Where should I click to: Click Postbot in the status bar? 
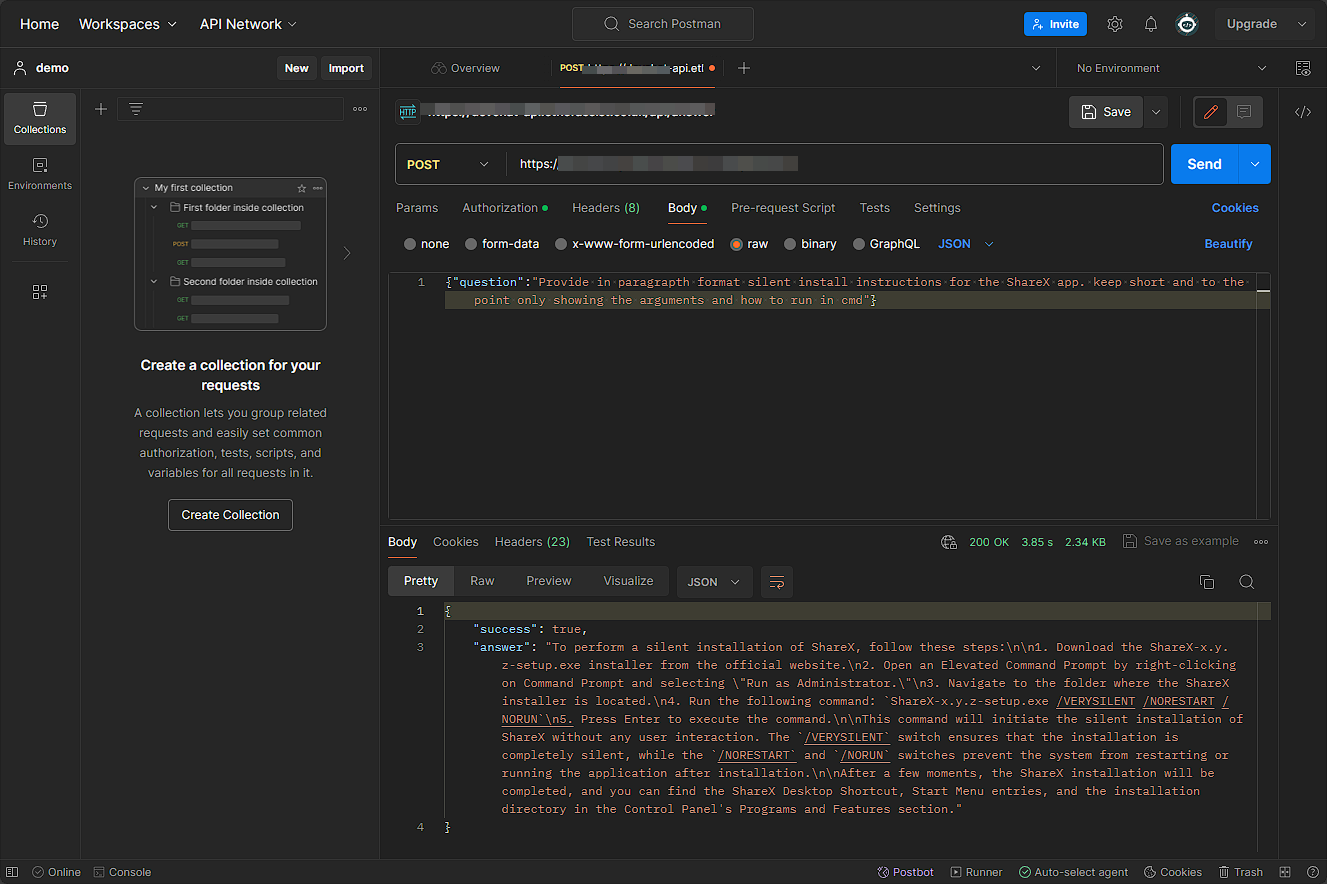[x=905, y=872]
